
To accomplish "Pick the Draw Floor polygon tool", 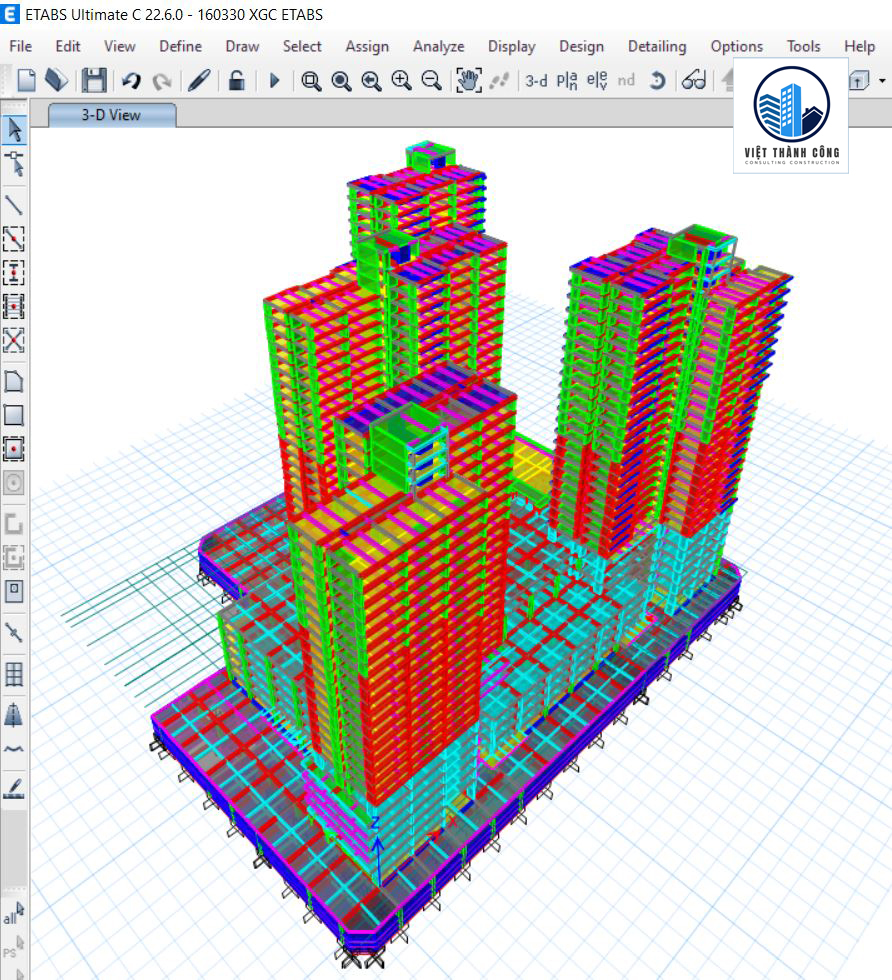I will (x=14, y=381).
